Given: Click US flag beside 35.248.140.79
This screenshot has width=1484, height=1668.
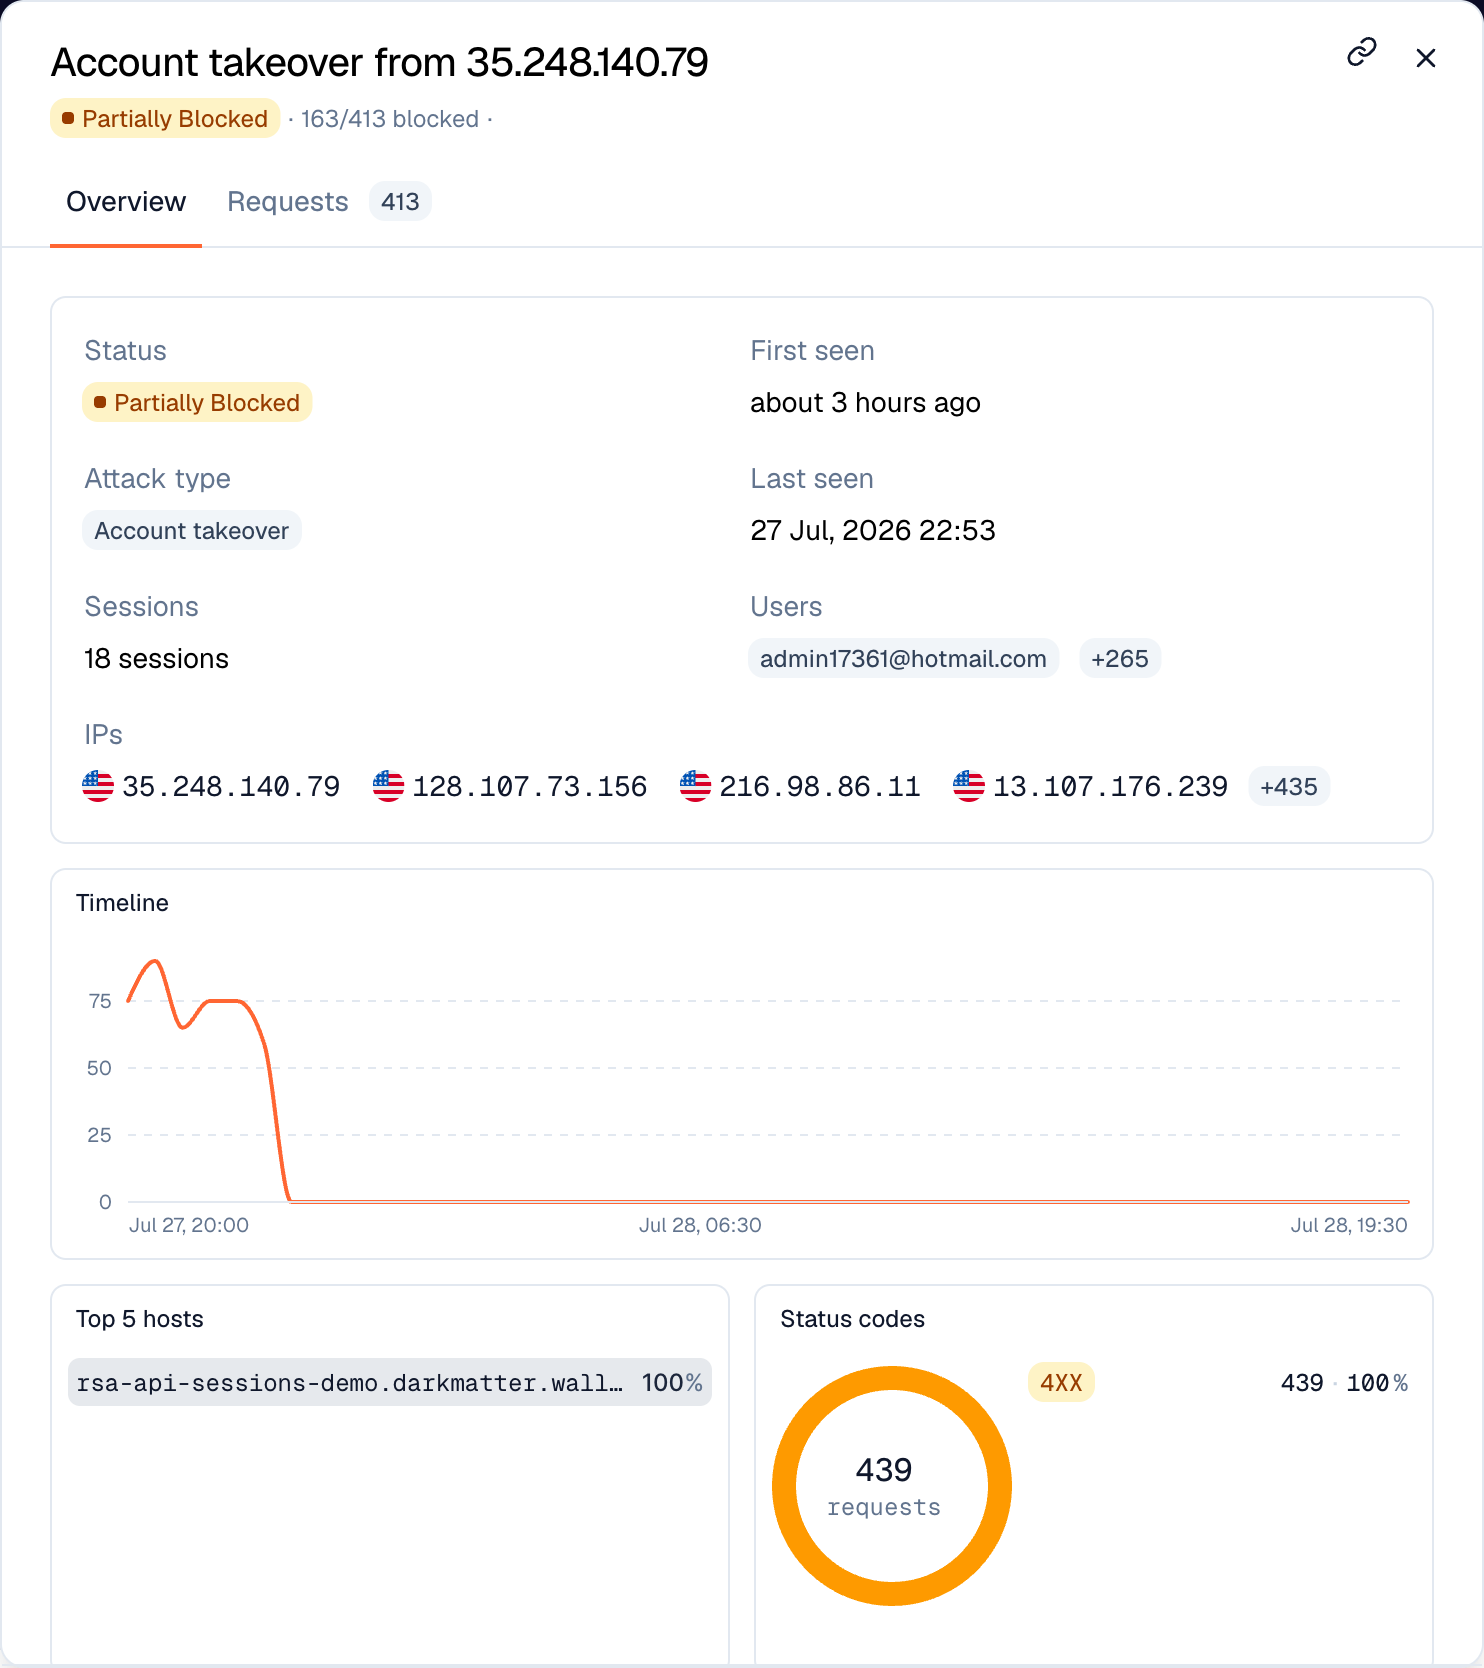Looking at the screenshot, I should pyautogui.click(x=98, y=786).
